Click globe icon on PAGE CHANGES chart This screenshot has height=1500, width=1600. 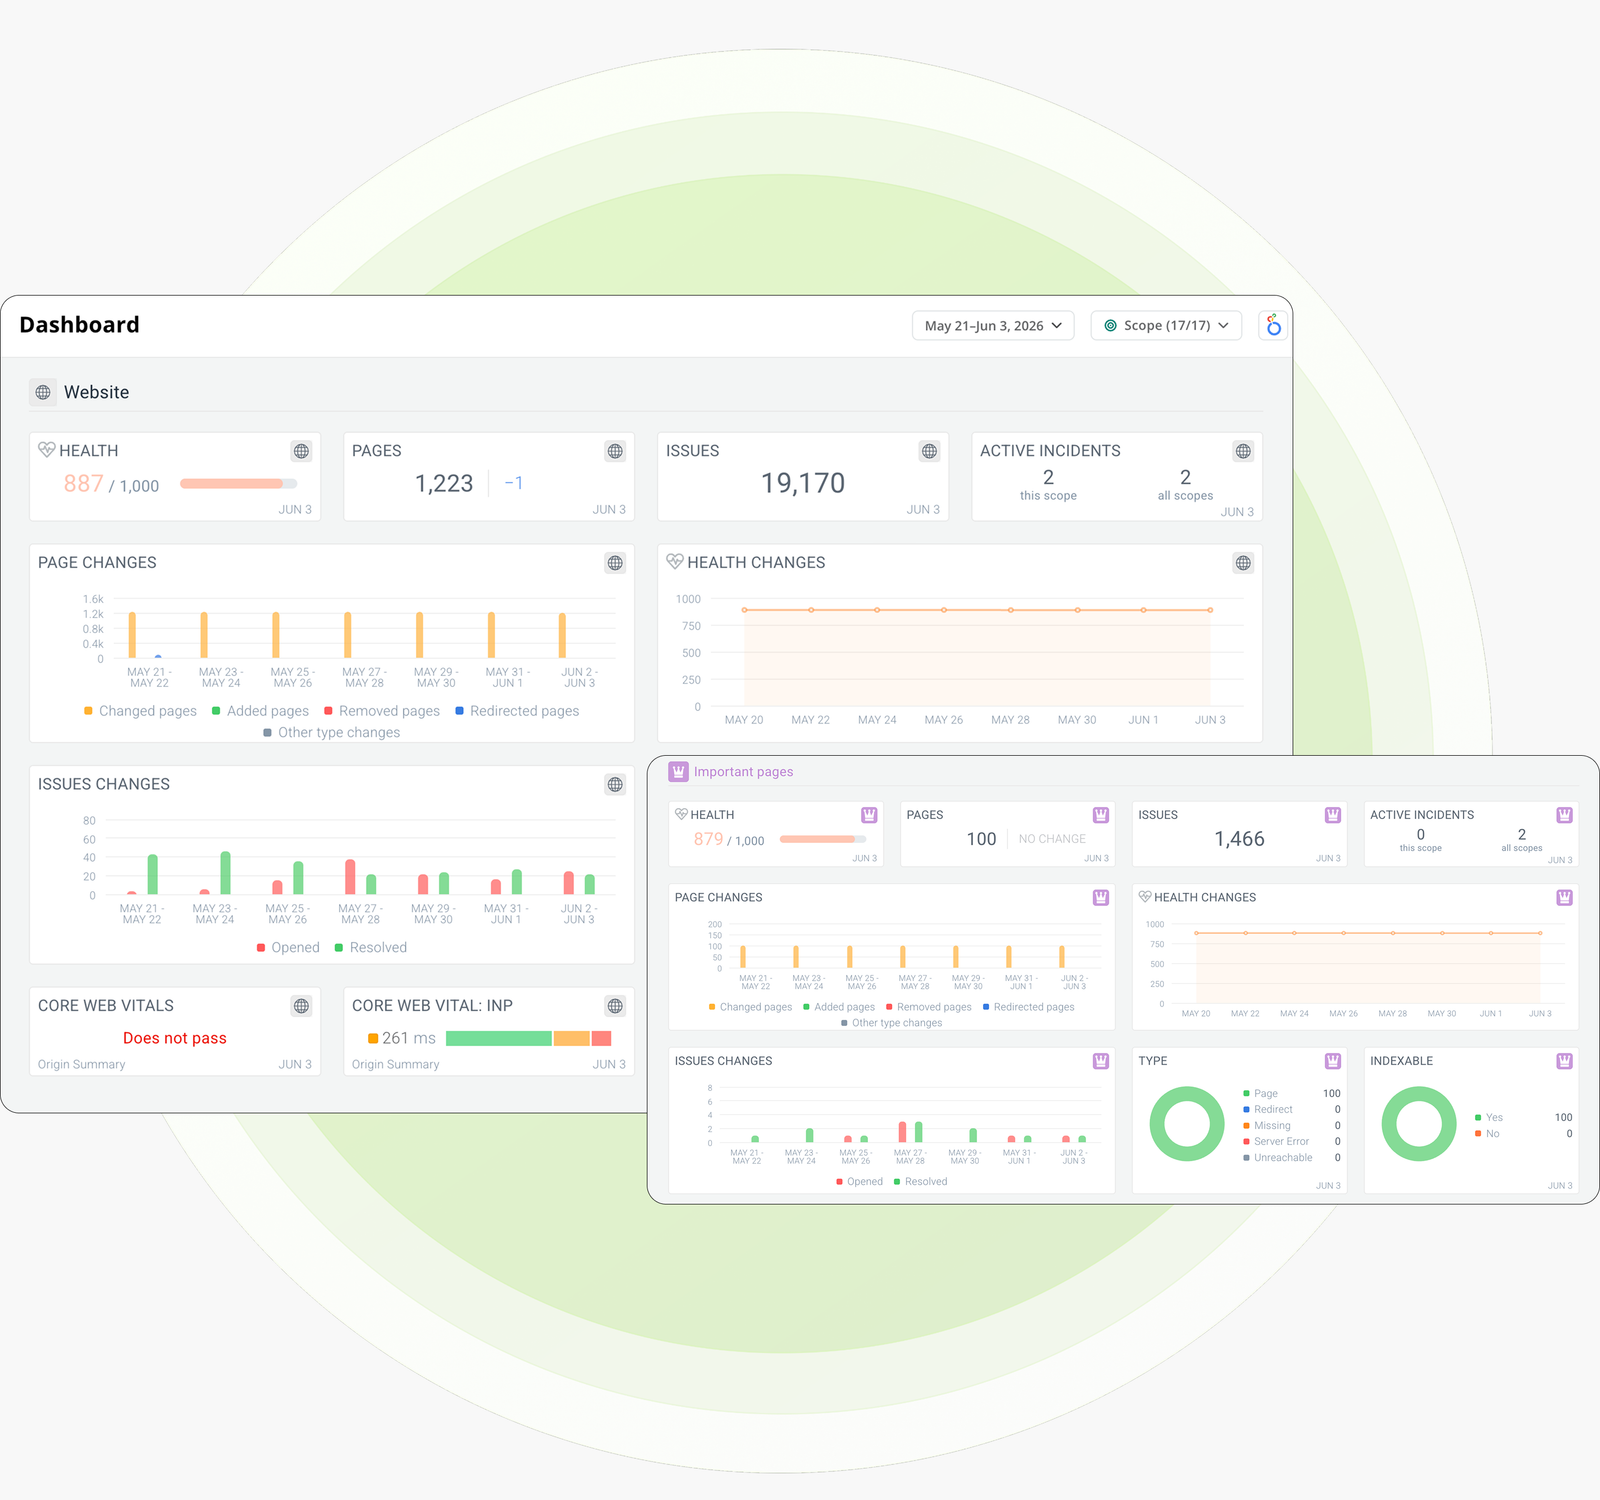[x=615, y=563]
